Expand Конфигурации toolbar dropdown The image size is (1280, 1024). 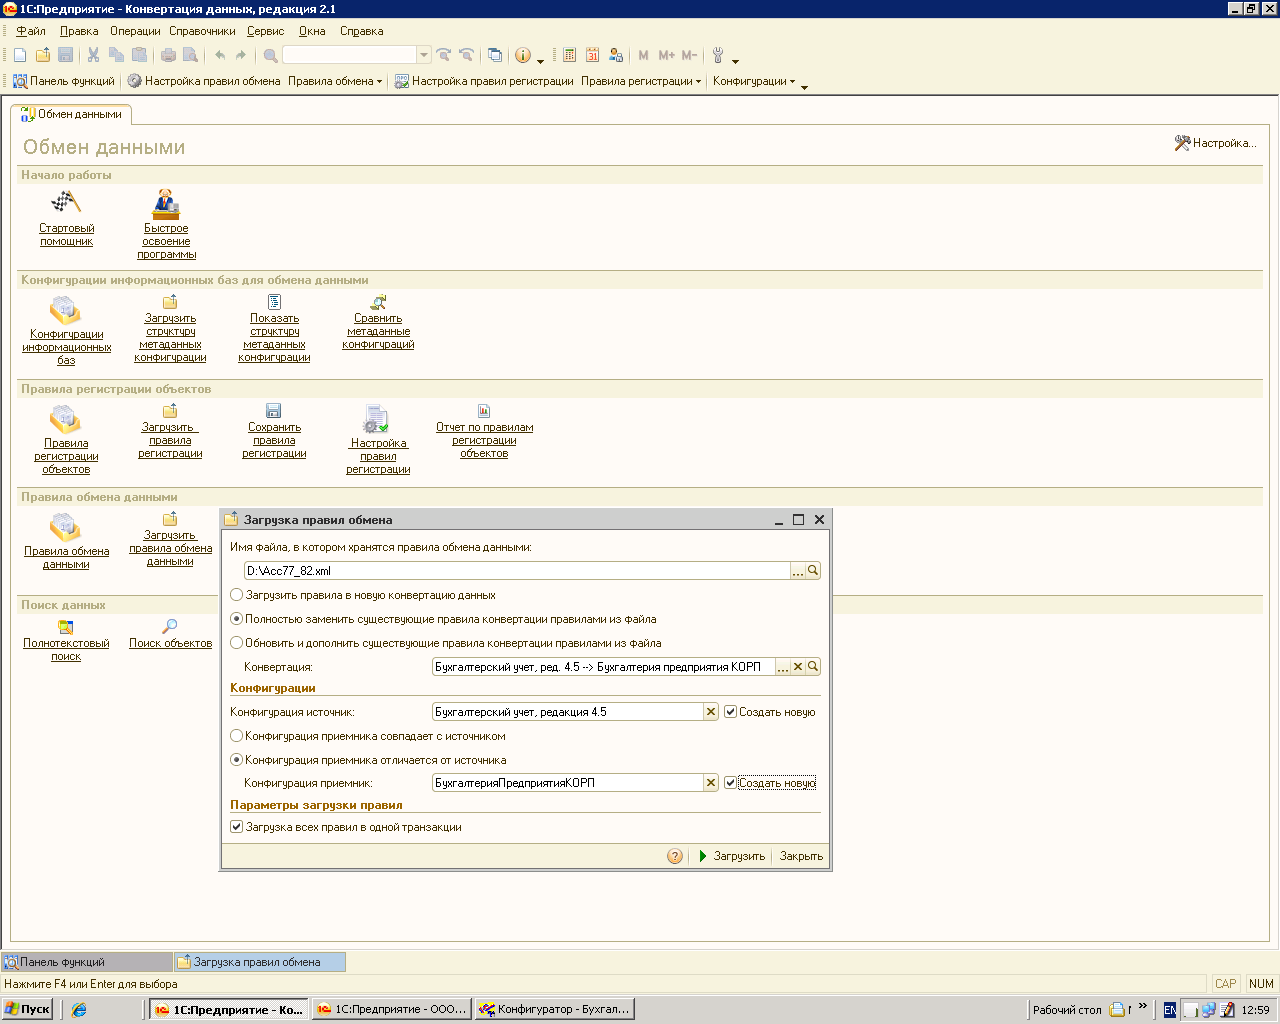[x=754, y=81]
